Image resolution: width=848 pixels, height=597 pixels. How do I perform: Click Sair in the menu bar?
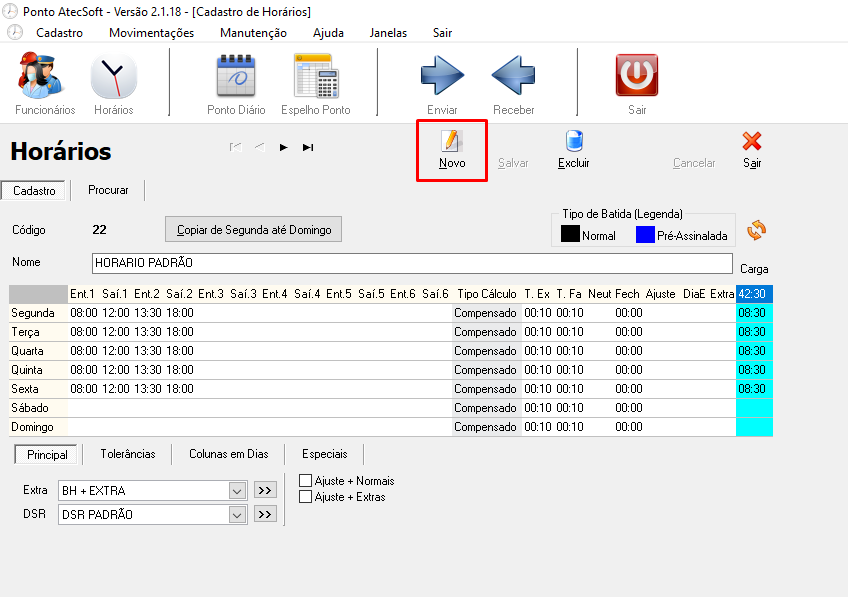pyautogui.click(x=442, y=32)
